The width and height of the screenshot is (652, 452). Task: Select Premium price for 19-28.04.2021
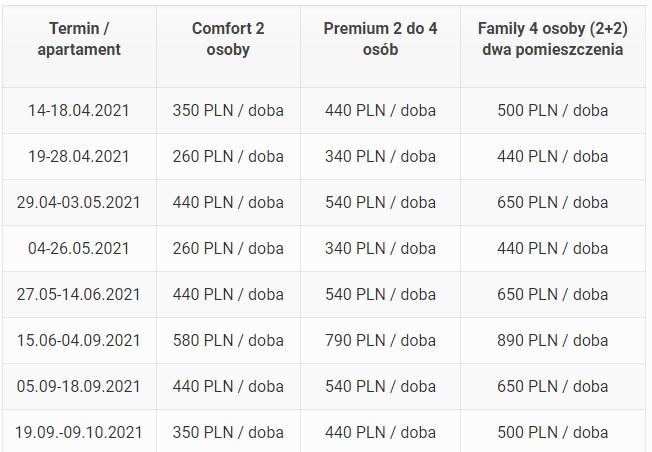[x=380, y=157]
